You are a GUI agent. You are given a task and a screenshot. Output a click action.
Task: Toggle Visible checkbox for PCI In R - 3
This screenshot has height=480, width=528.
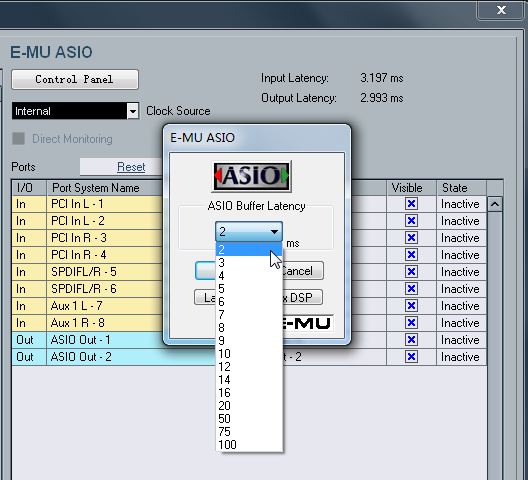click(411, 238)
